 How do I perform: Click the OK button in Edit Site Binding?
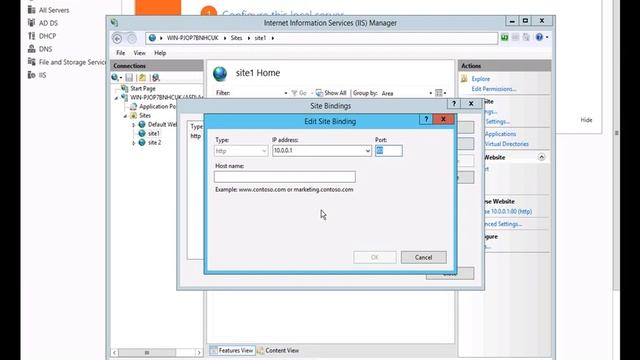tap(374, 257)
